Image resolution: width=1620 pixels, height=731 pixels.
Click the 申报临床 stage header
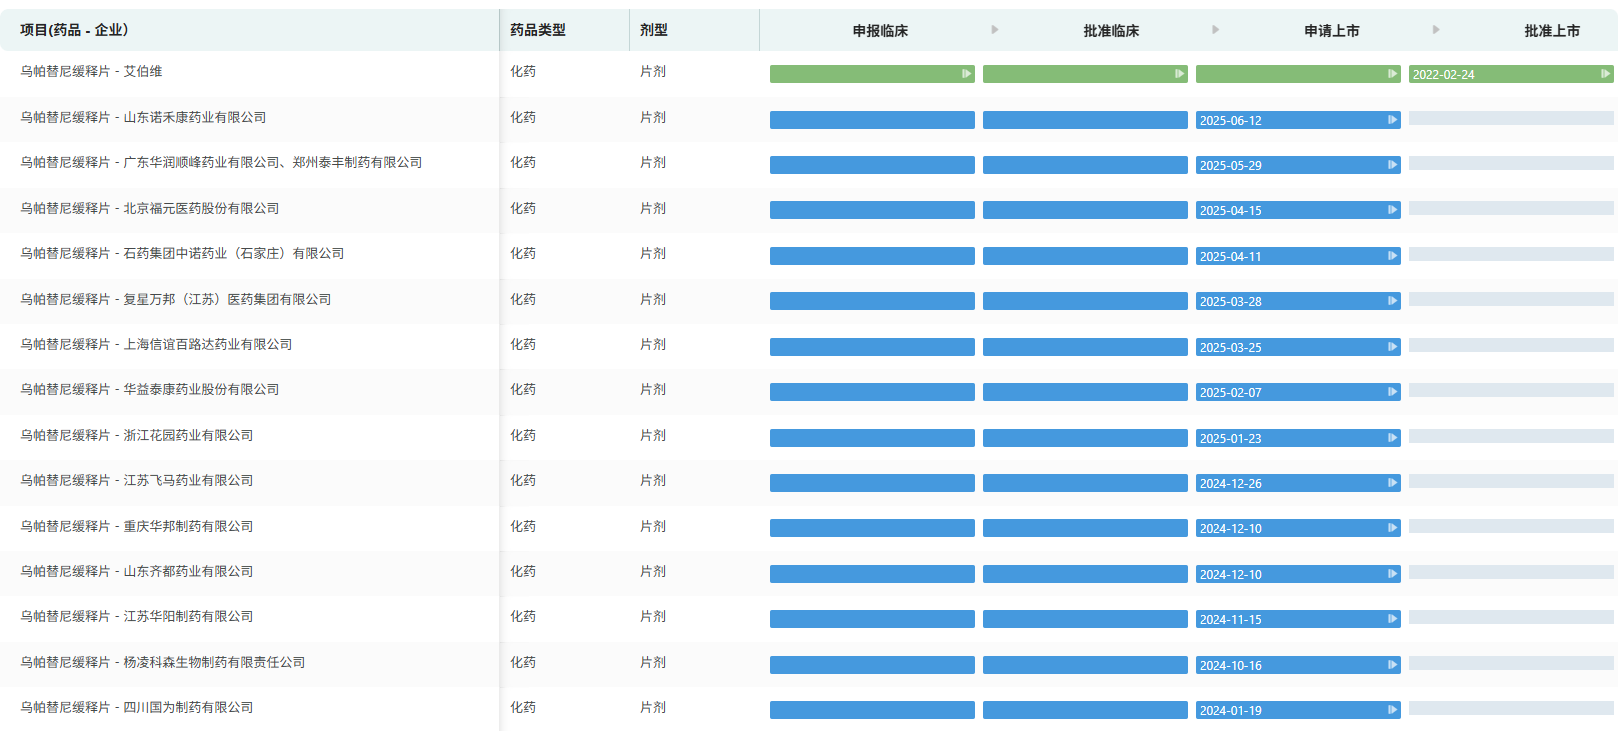pyautogui.click(x=880, y=31)
